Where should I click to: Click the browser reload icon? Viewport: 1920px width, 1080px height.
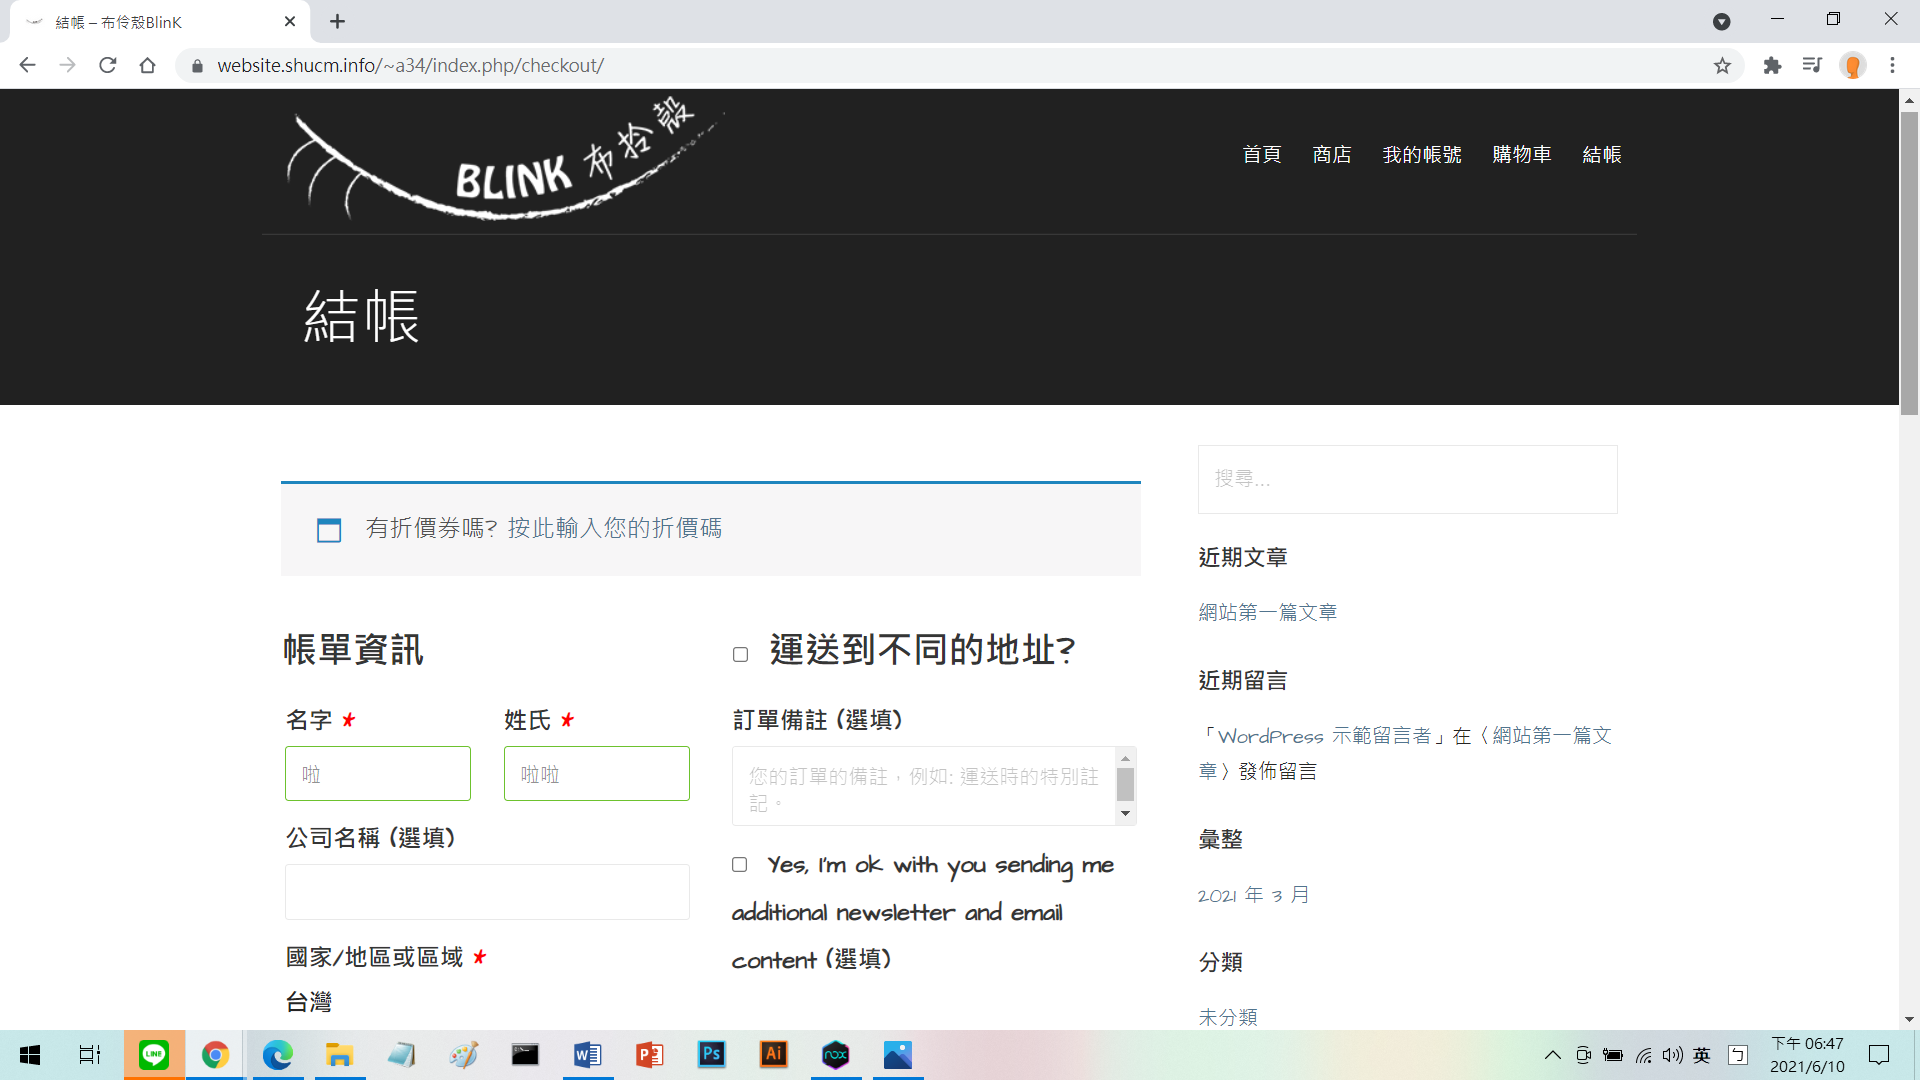[x=108, y=66]
